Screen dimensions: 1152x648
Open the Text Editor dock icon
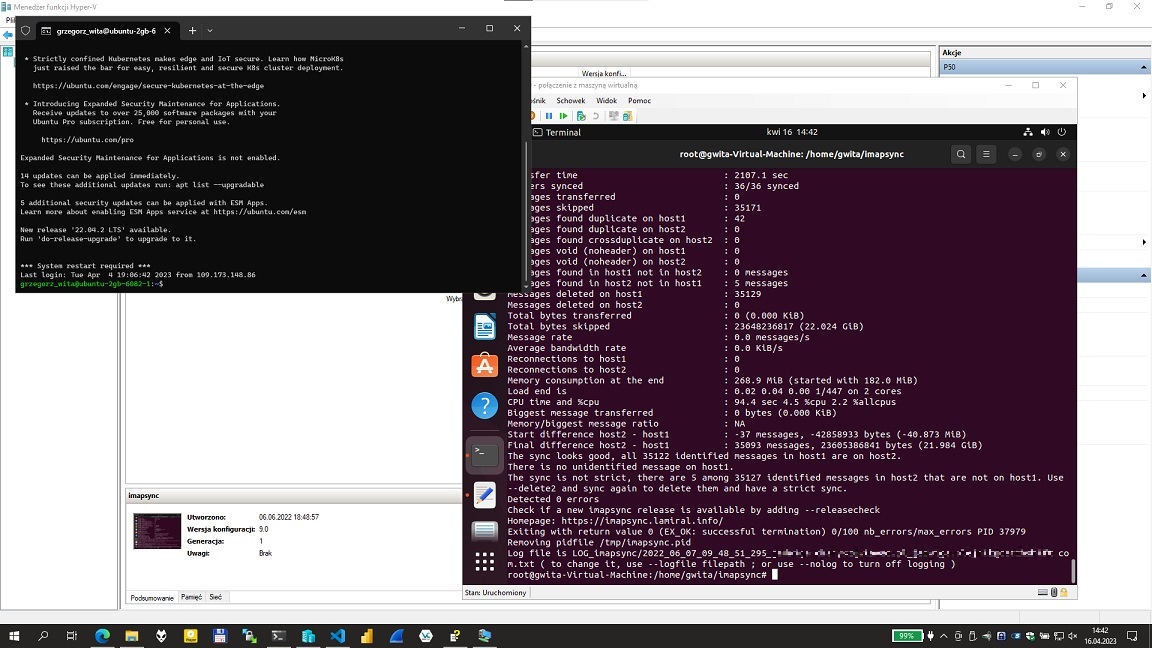[x=485, y=494]
